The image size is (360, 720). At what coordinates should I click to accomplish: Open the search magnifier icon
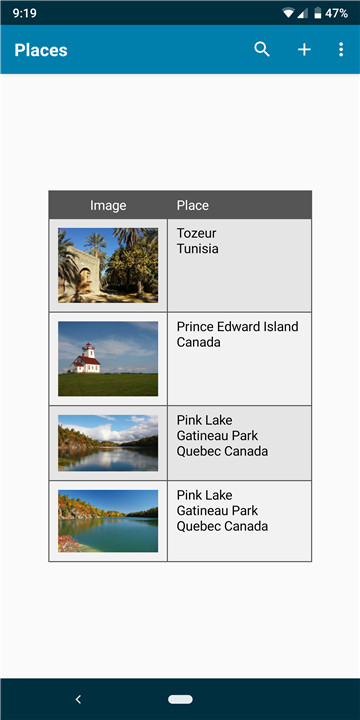(262, 49)
